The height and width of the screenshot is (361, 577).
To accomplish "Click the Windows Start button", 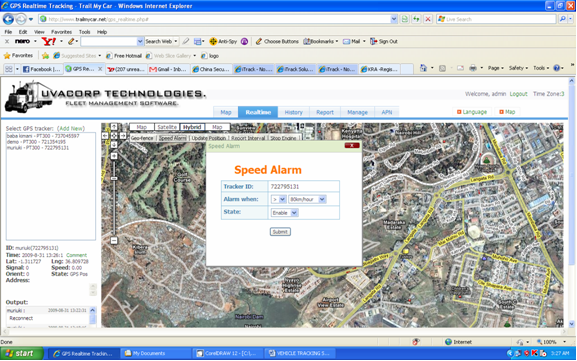I will pos(22,353).
